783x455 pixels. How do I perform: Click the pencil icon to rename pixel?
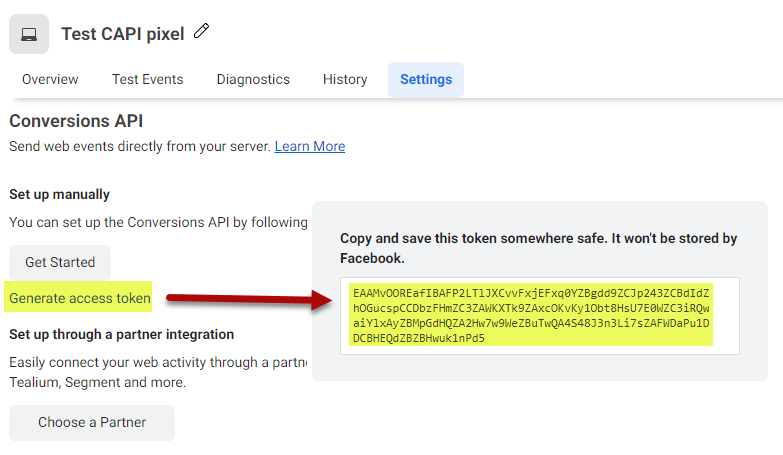(202, 32)
